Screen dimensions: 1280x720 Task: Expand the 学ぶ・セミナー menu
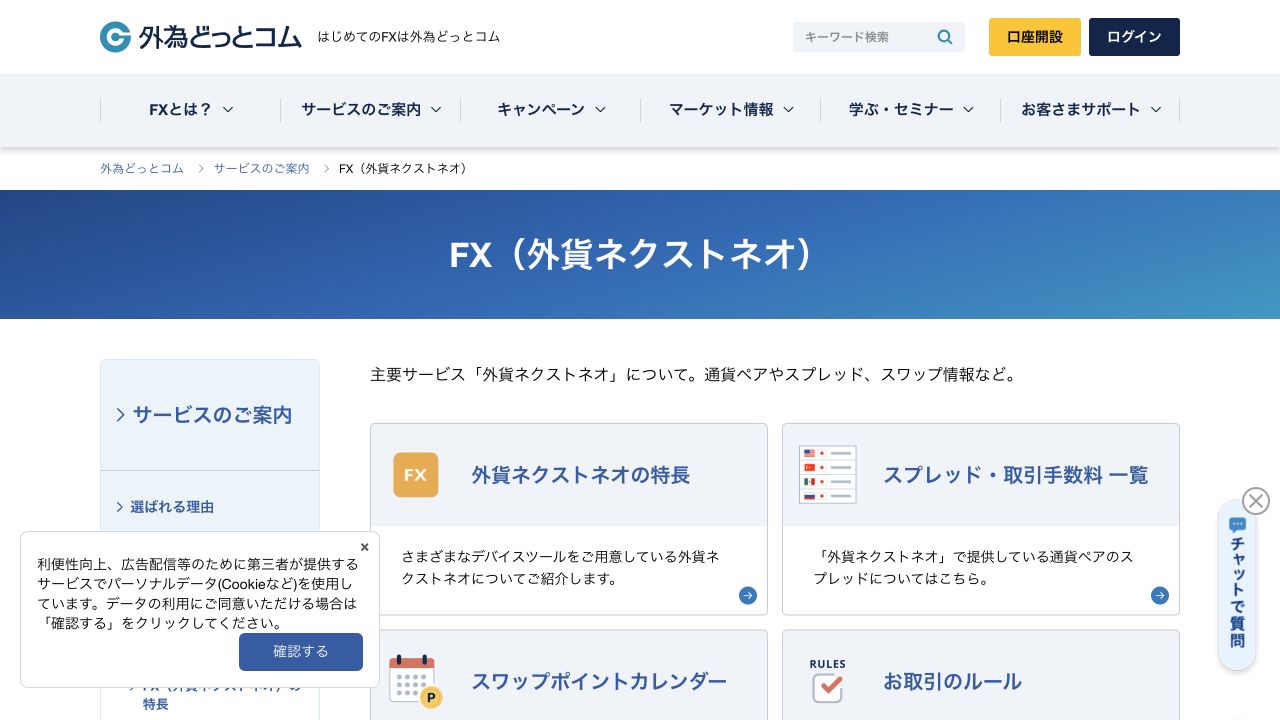[x=911, y=110]
